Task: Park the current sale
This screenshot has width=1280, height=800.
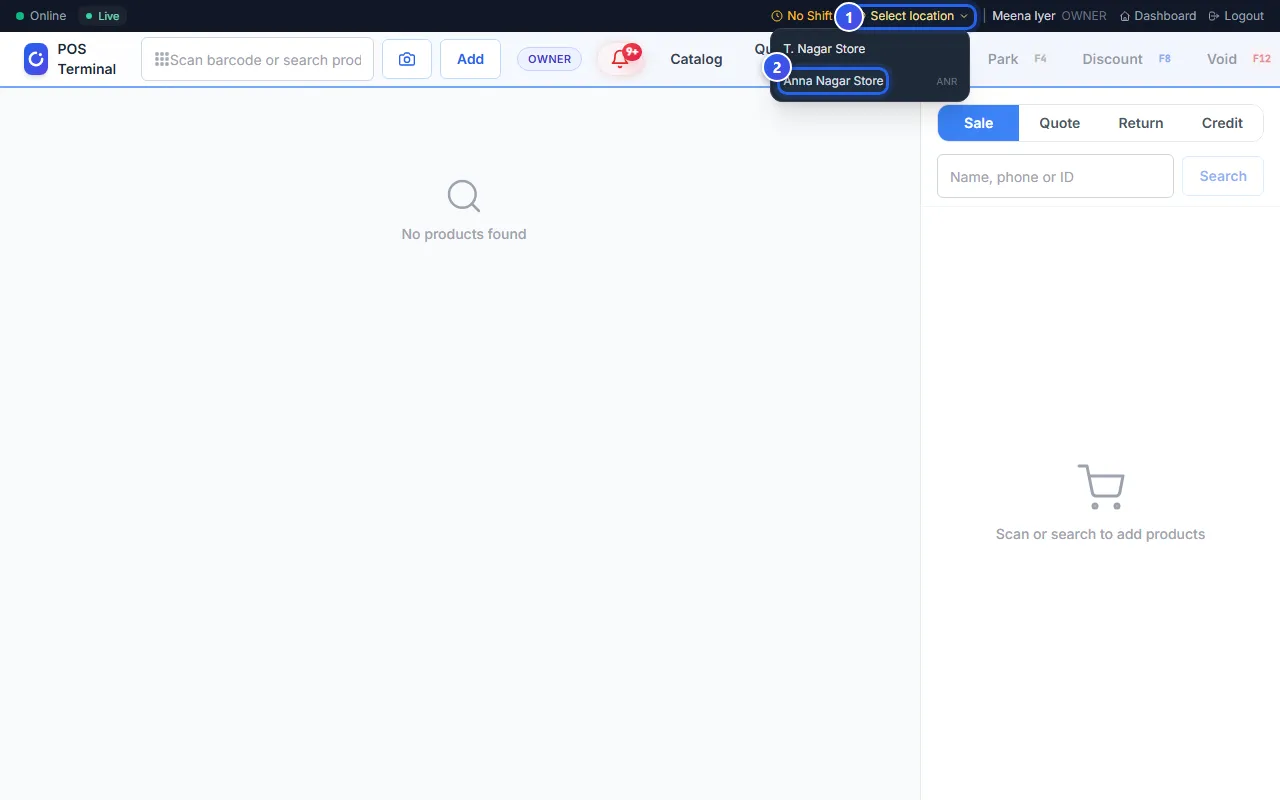Action: point(1017,59)
